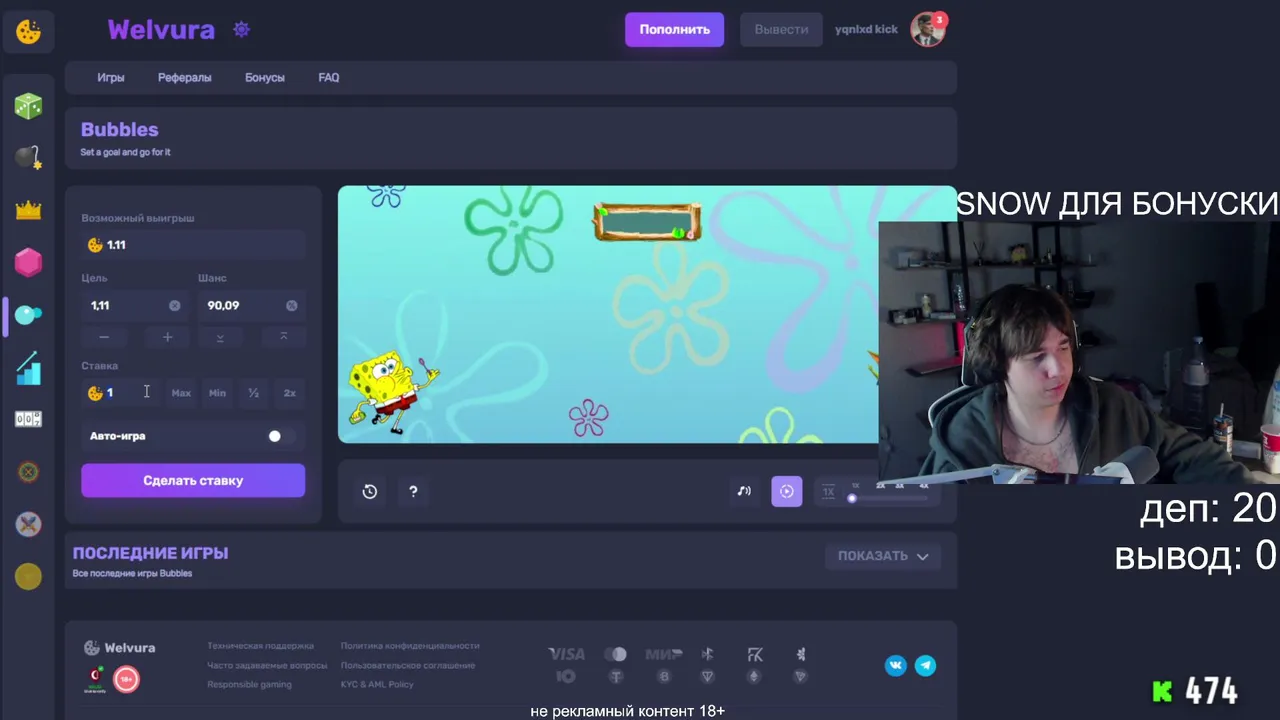Increase the chance with up chevron
The width and height of the screenshot is (1280, 720).
click(x=283, y=337)
